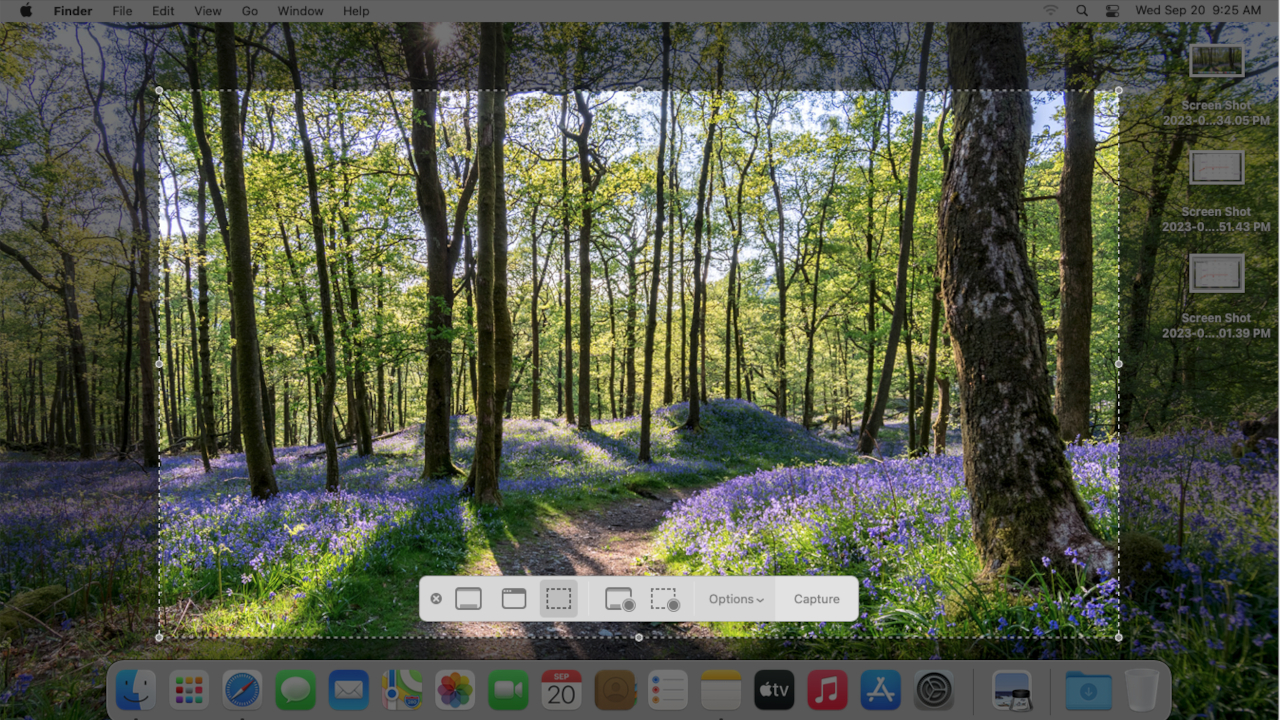The image size is (1280, 720).
Task: Open the Trash in the Dock
Action: coord(1141,690)
